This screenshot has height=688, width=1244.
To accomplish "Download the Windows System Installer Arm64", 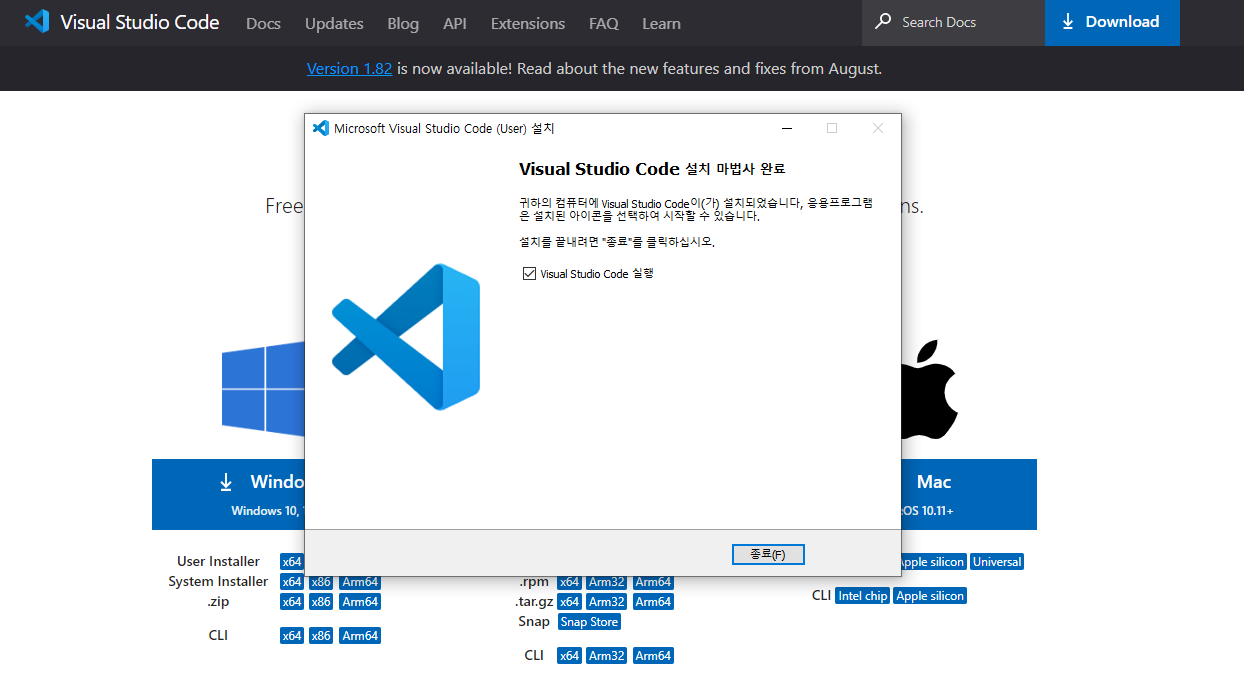I will tap(360, 582).
